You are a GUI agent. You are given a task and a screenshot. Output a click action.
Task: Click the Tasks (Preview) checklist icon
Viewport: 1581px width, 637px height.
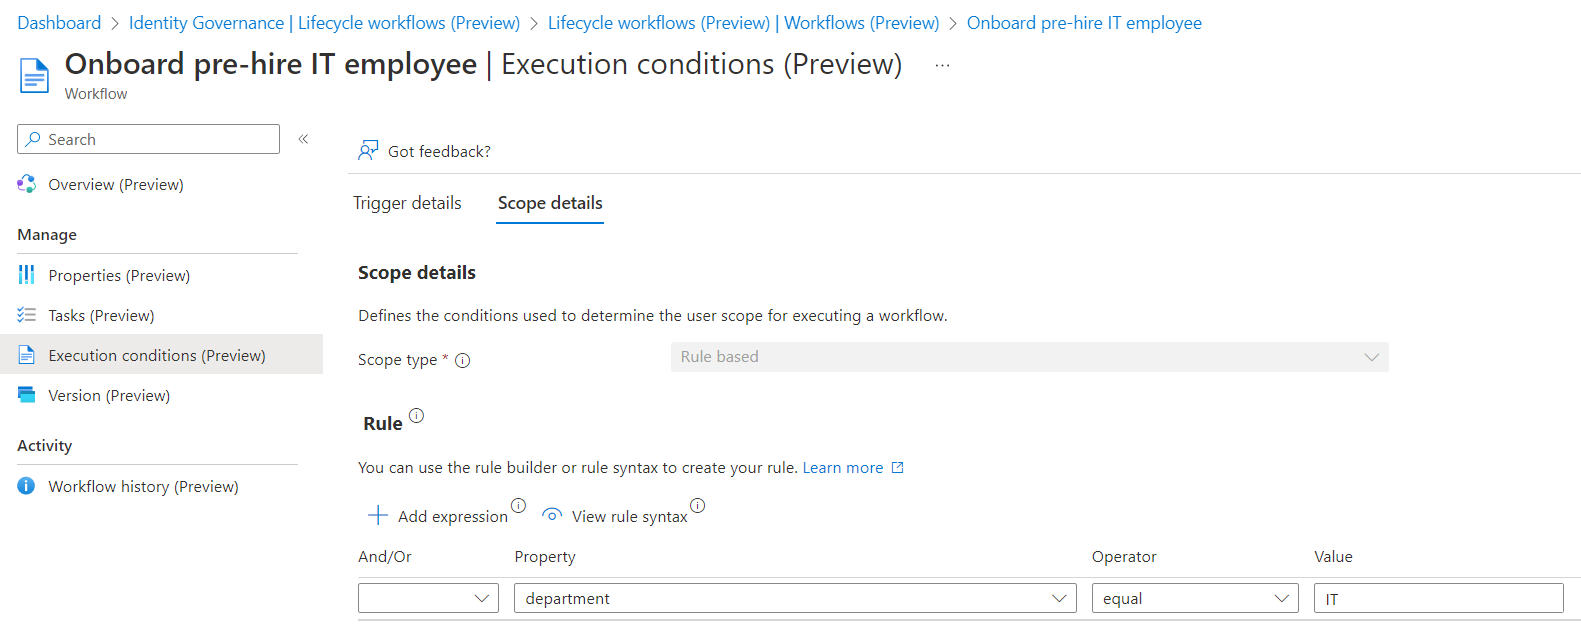pos(27,315)
